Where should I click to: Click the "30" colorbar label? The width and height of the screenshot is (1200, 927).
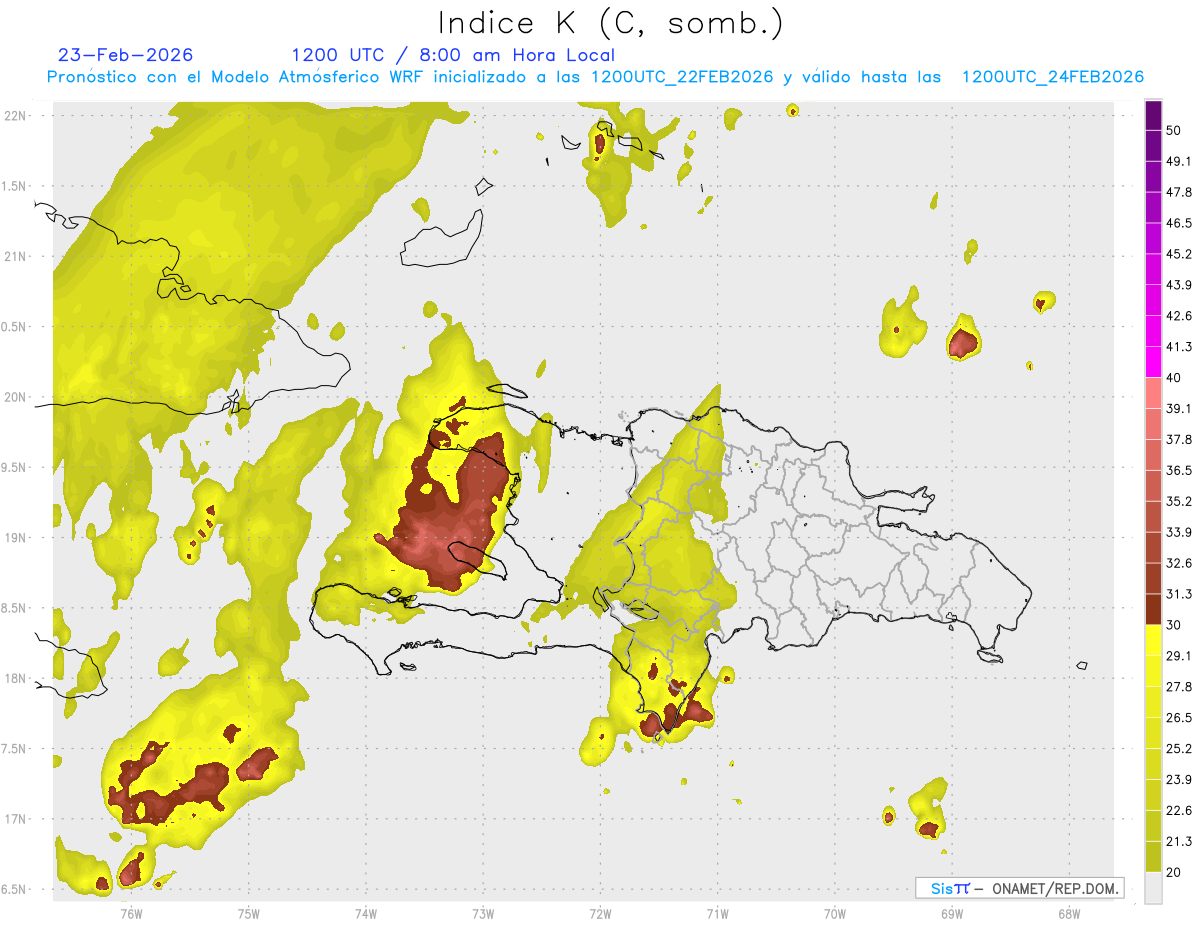click(x=1174, y=625)
